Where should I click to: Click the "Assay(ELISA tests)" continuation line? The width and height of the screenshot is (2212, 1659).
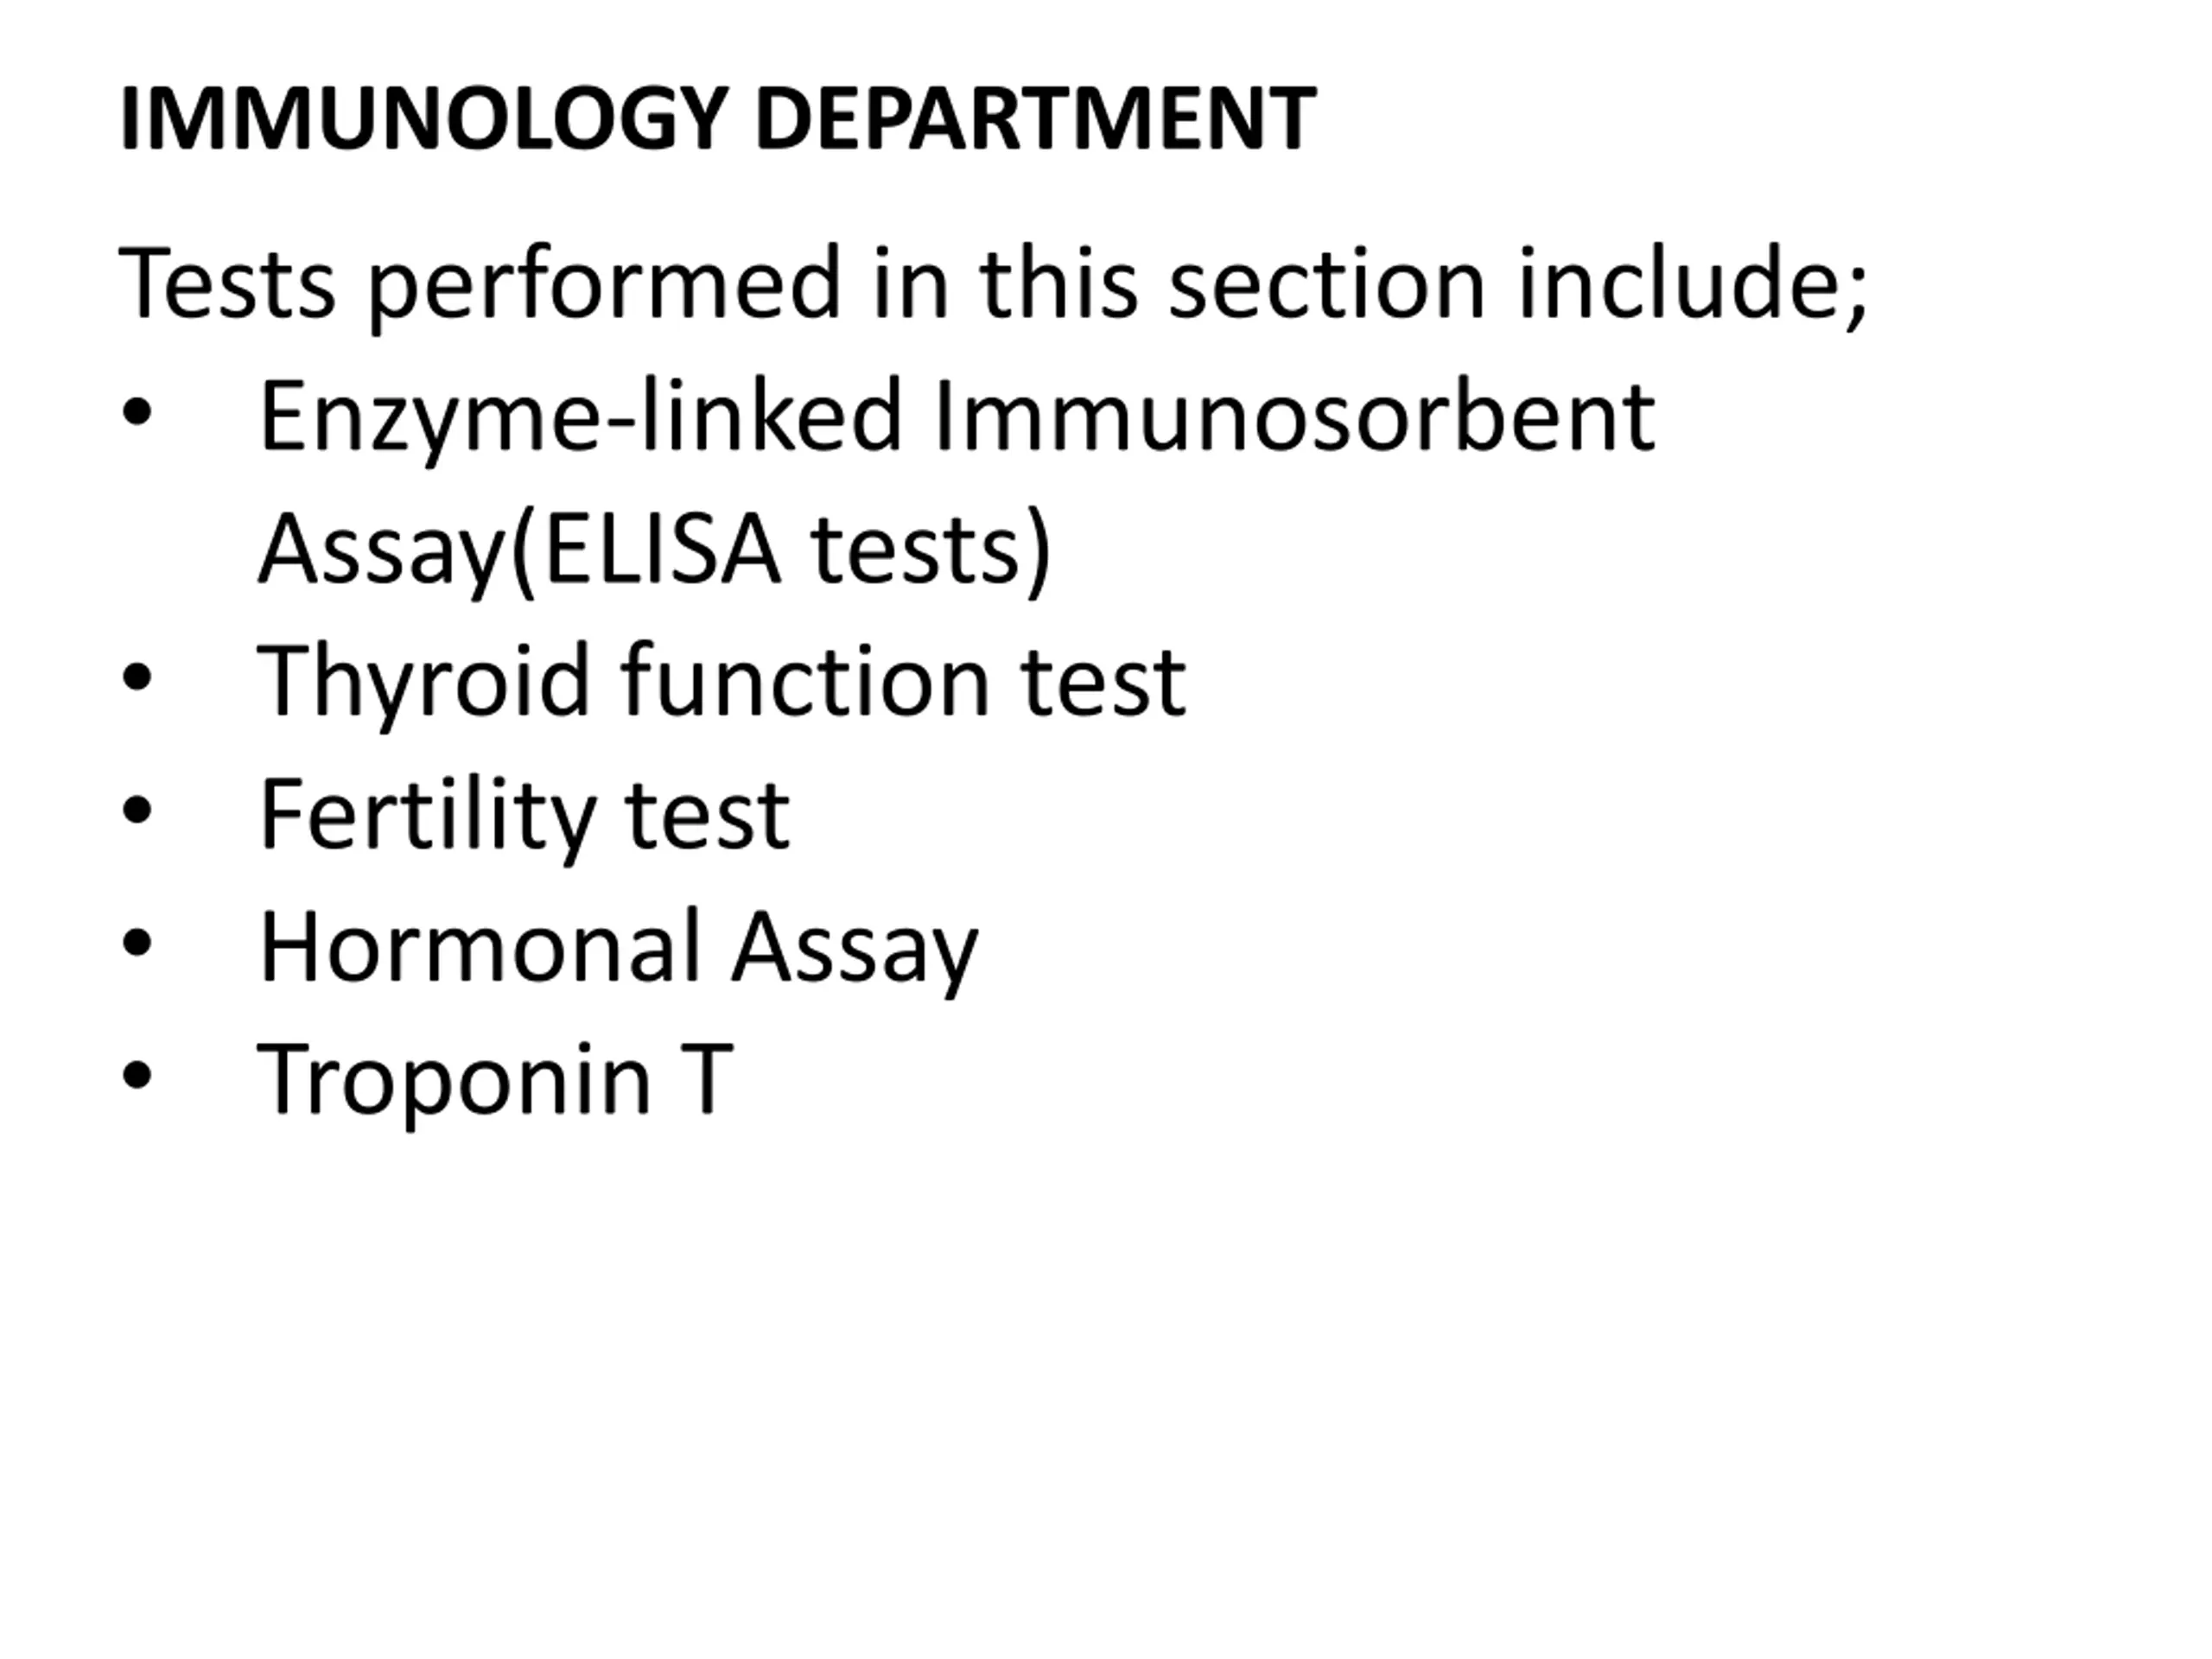(655, 549)
